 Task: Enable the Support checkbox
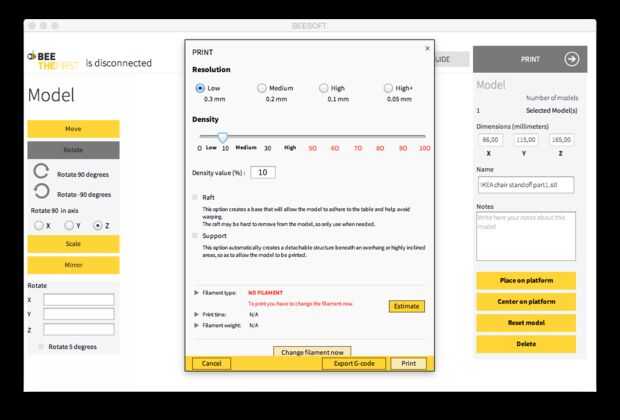click(x=195, y=236)
